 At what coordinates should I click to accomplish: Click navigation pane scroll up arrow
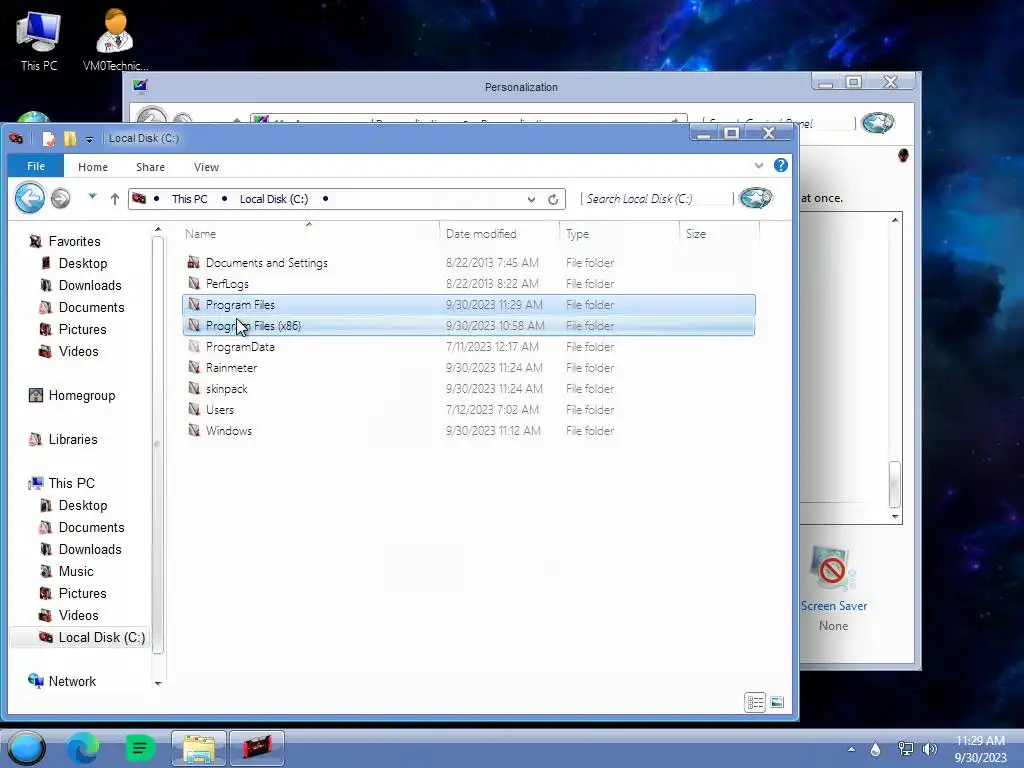tap(158, 229)
